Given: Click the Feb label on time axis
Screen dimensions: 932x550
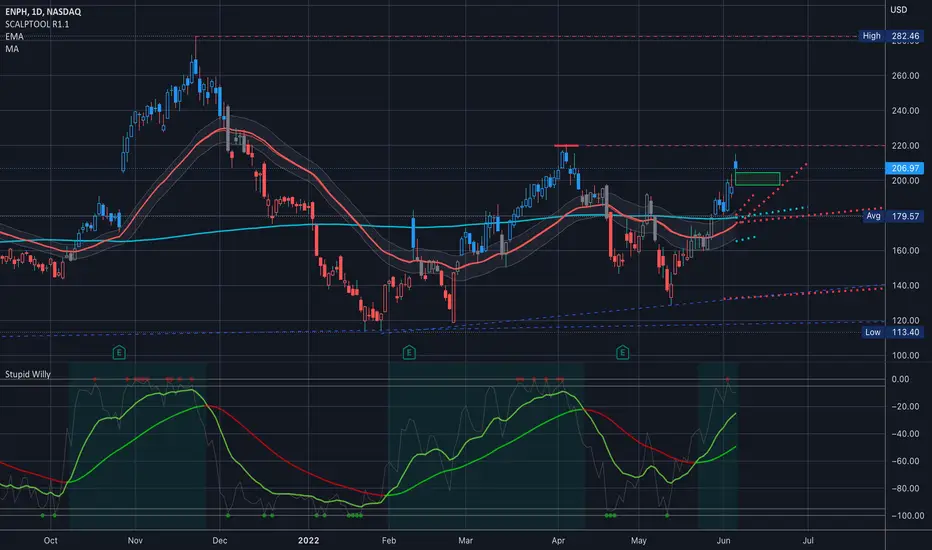Looking at the screenshot, I should (389, 540).
